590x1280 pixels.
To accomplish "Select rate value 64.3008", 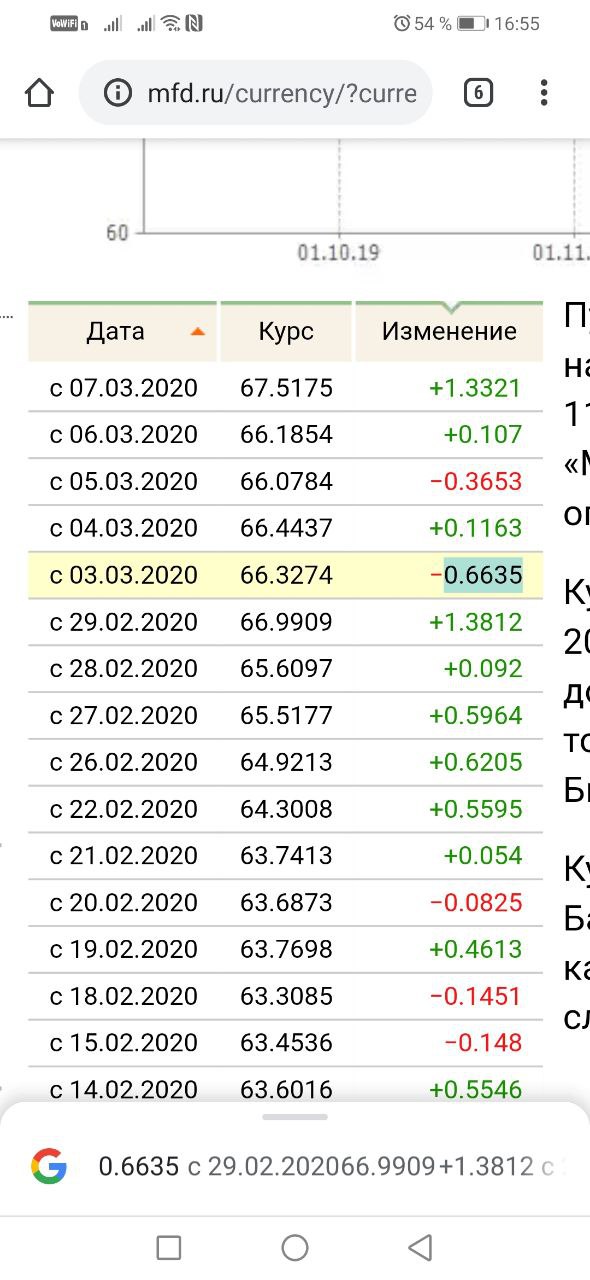I will (x=286, y=809).
